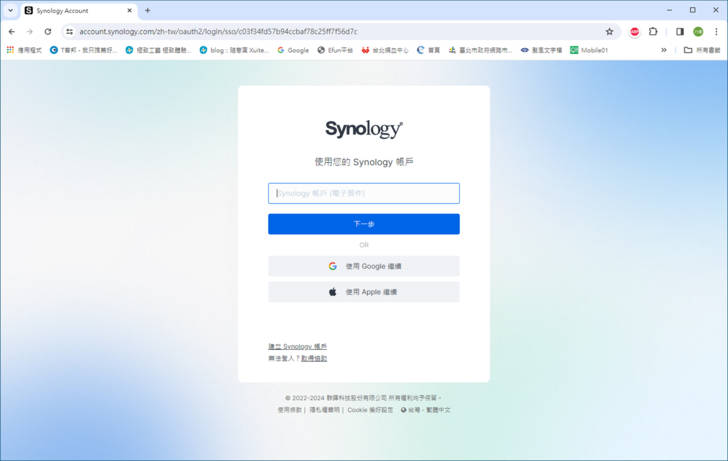Toggle the browser side panel
Image resolution: width=728 pixels, height=461 pixels.
[680, 32]
